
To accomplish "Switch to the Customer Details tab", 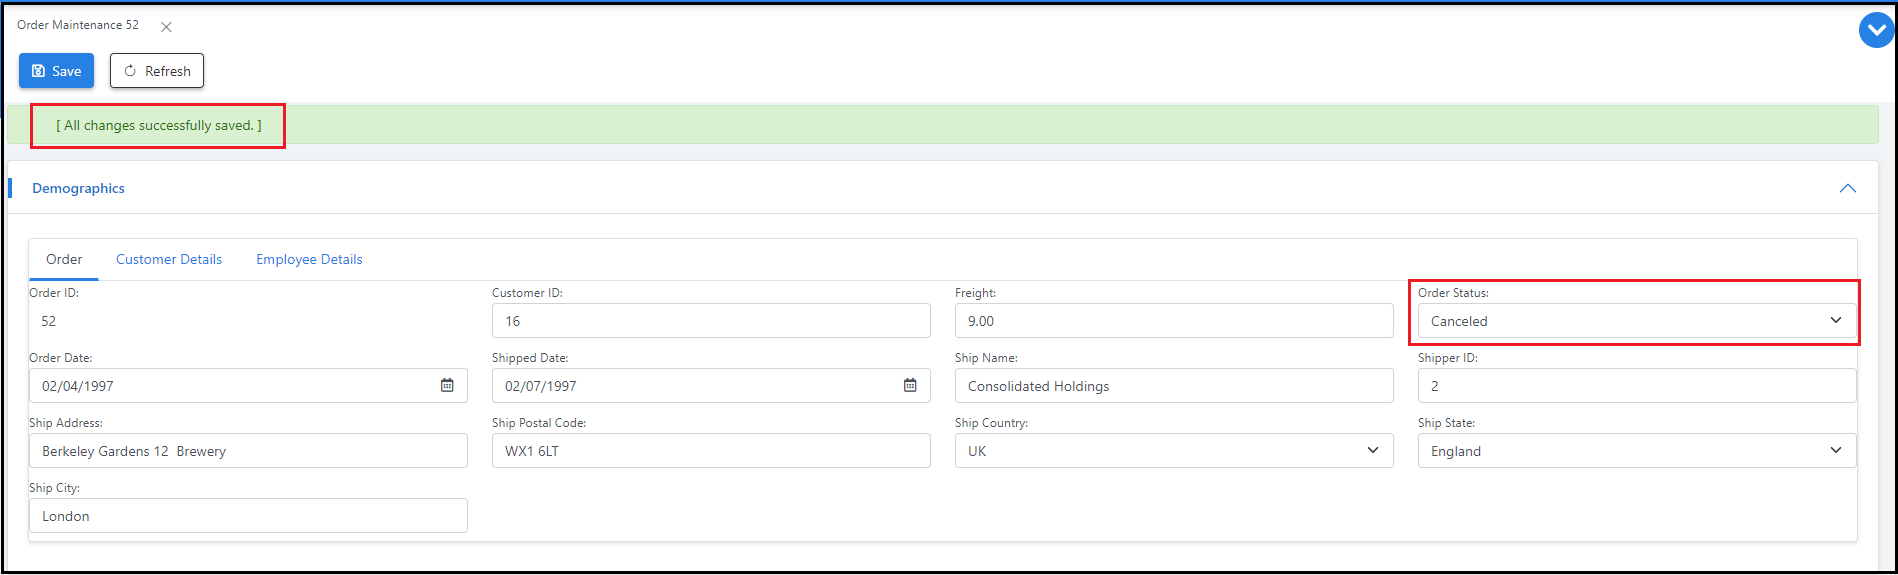I will (x=169, y=259).
